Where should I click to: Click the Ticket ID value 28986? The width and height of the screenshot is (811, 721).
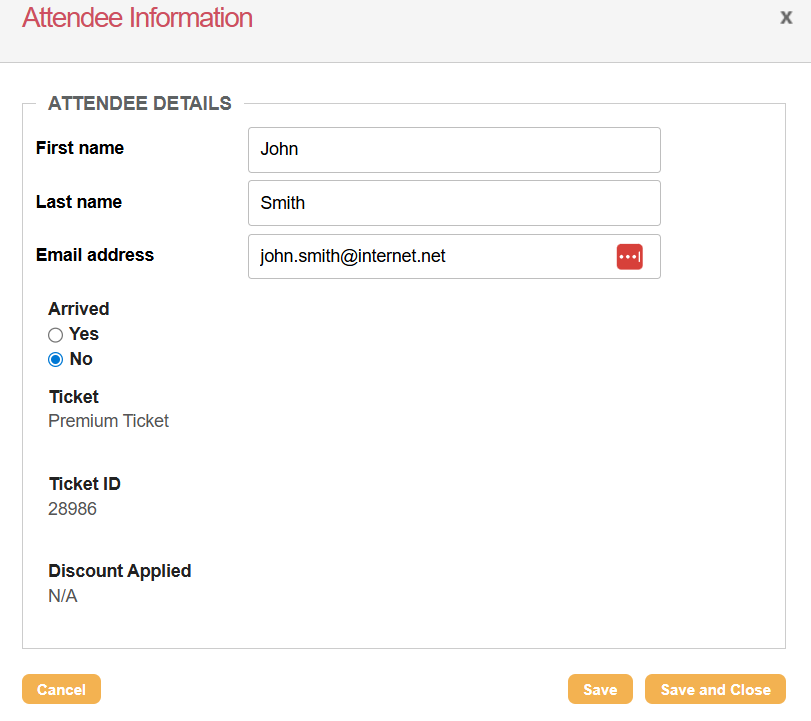click(73, 509)
